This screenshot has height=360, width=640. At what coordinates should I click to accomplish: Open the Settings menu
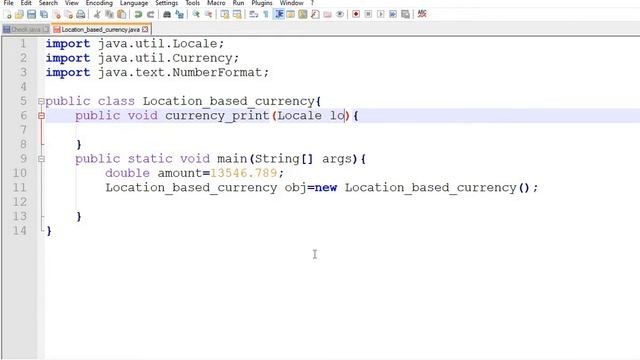167,3
